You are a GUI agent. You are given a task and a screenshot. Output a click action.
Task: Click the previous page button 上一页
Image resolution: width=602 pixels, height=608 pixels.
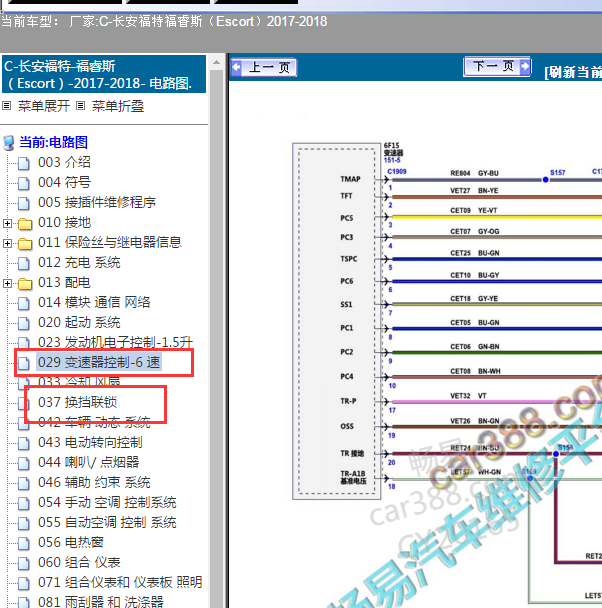coord(264,67)
